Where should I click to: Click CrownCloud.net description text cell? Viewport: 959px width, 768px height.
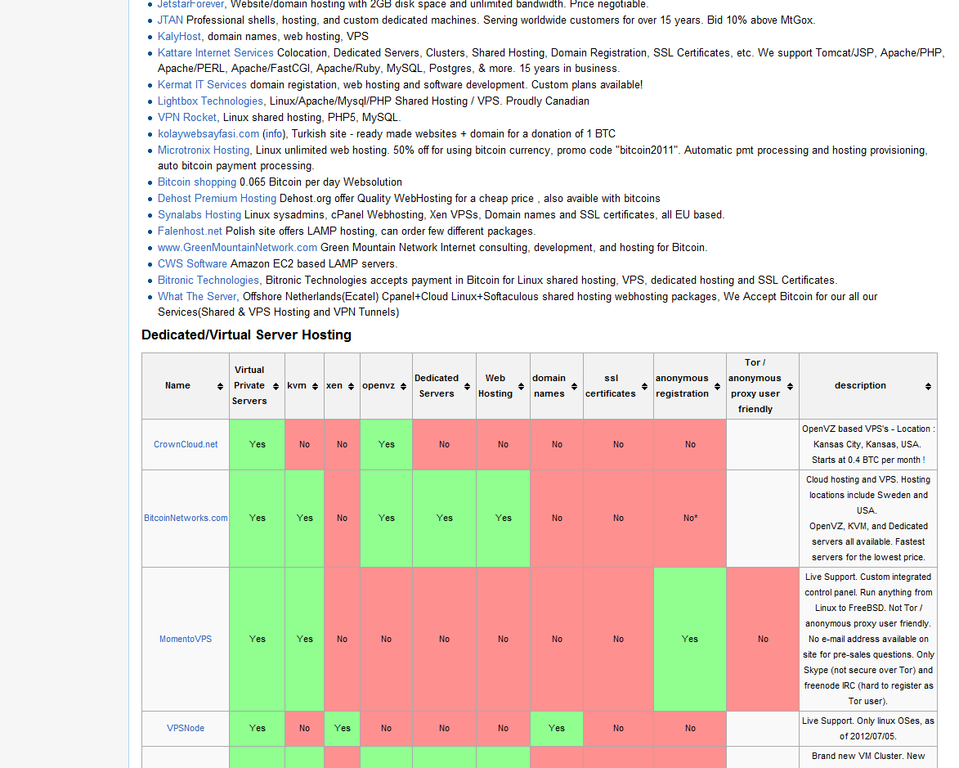(868, 445)
